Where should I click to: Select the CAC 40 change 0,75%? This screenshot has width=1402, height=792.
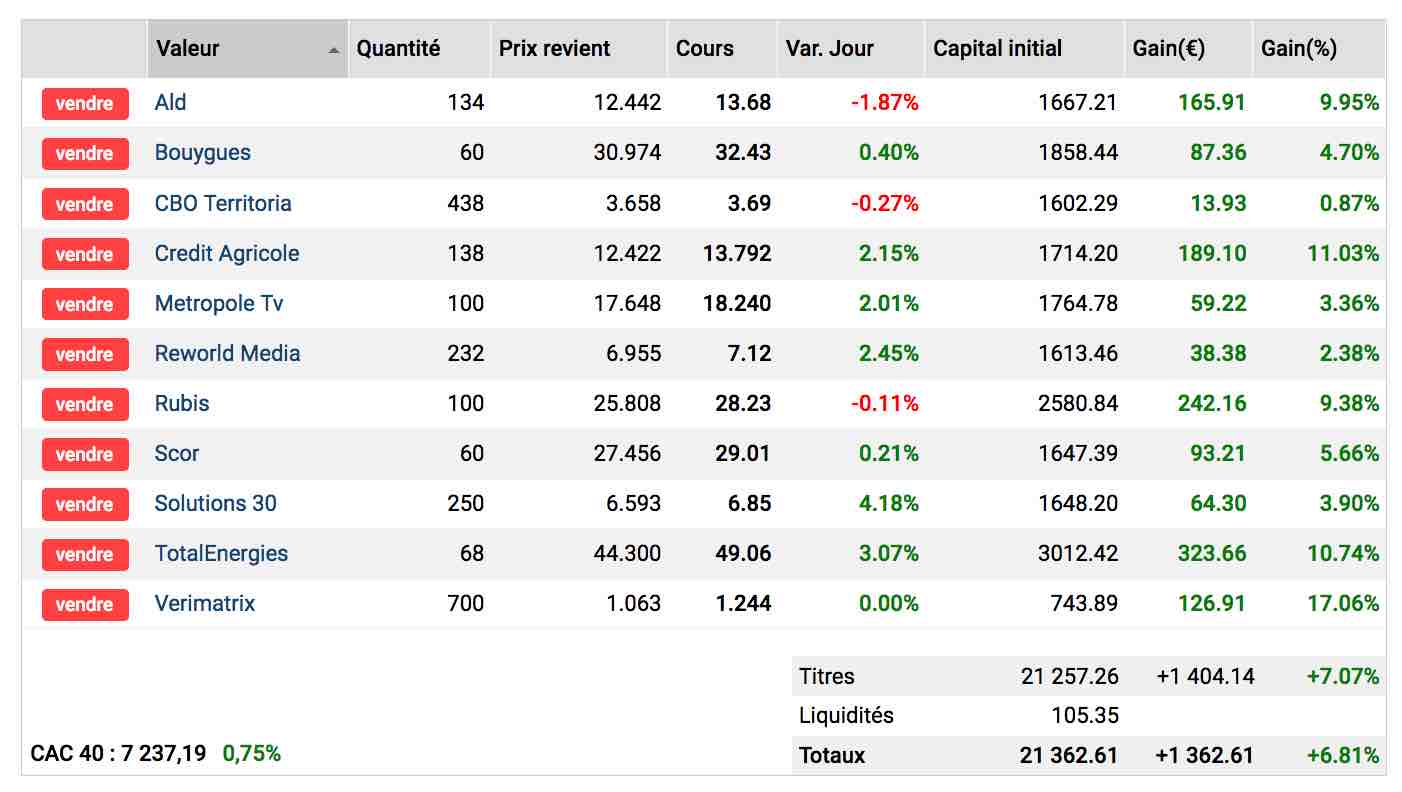click(252, 753)
